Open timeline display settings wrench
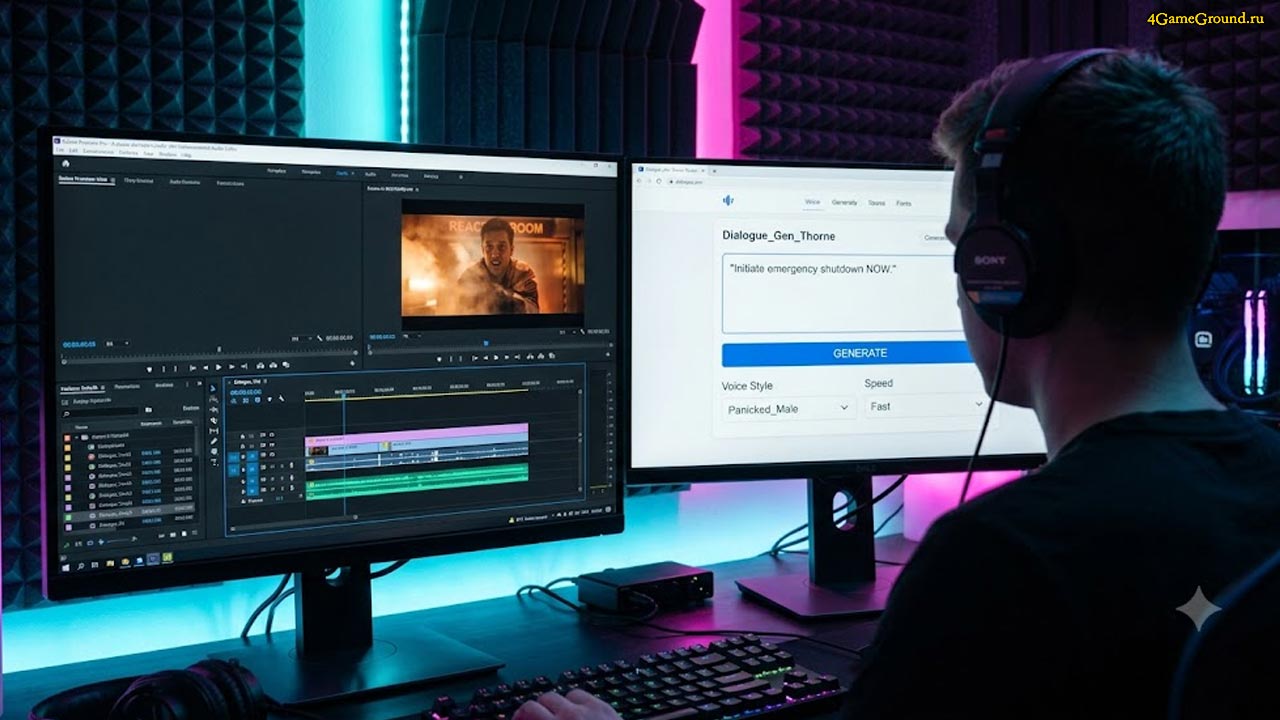This screenshot has height=720, width=1280. (x=282, y=400)
